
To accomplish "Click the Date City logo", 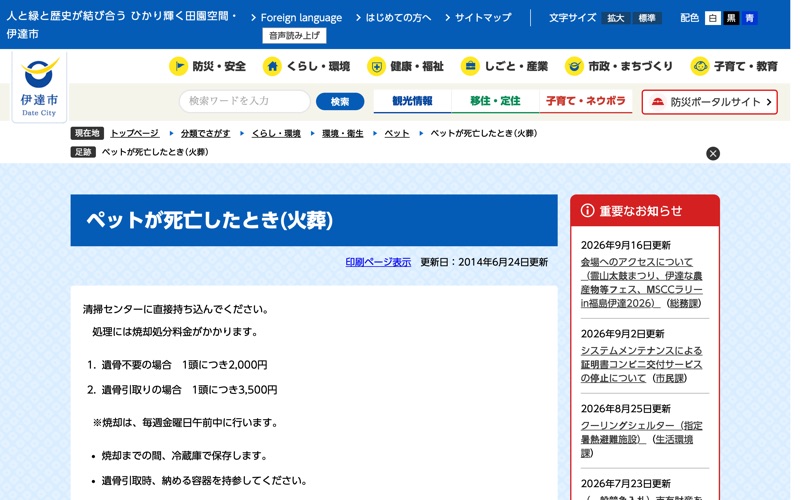I will (39, 87).
